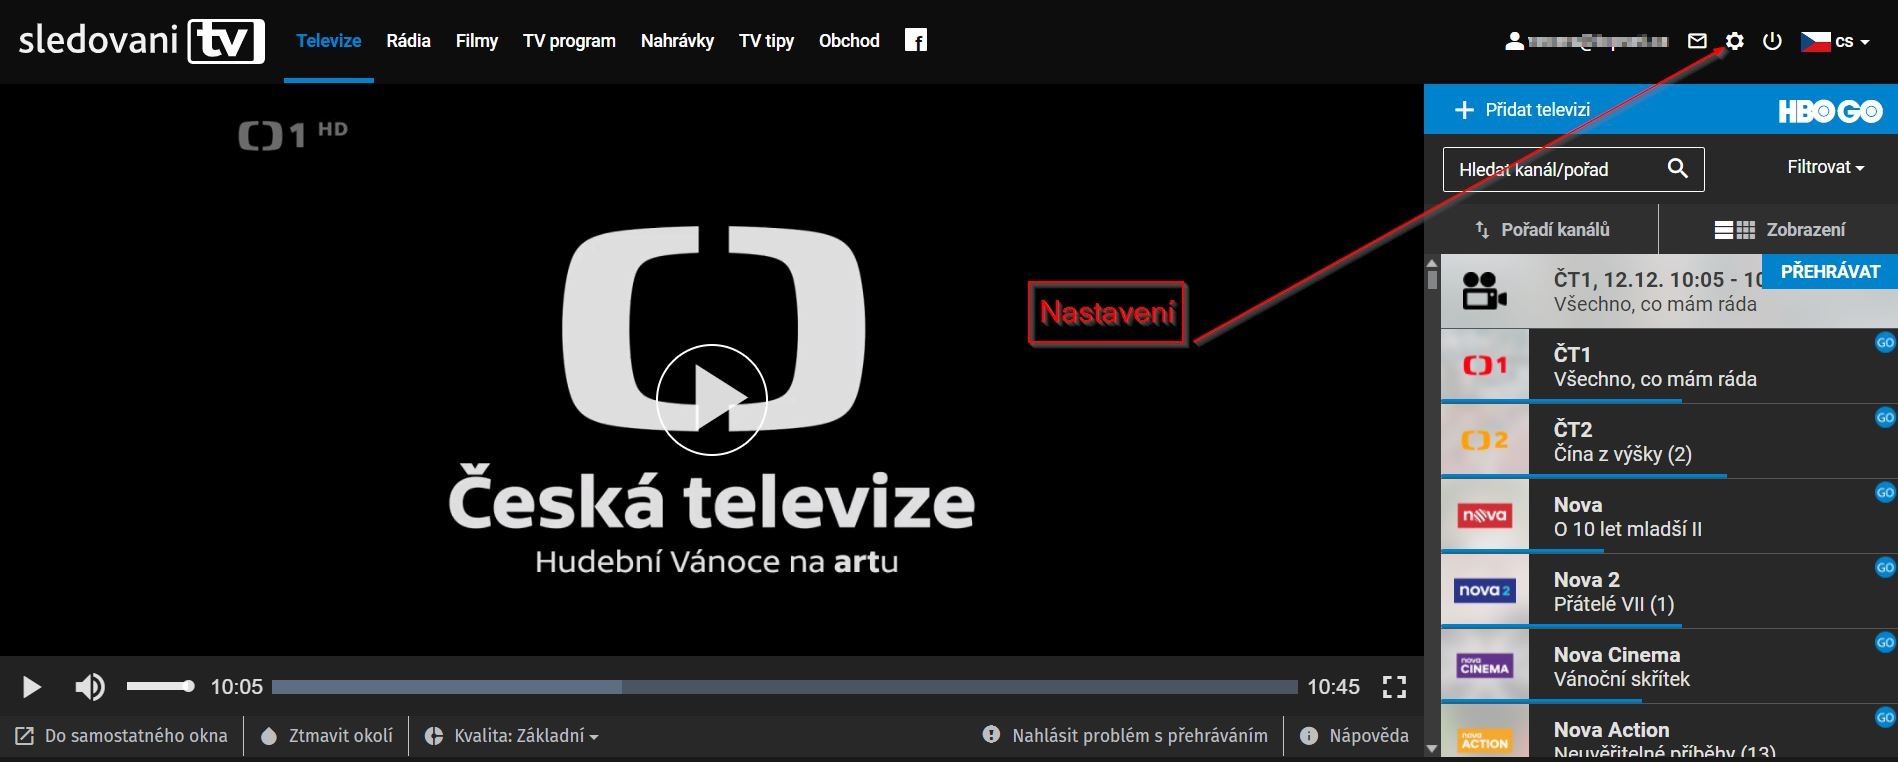Play video from the control bar
1898x762 pixels.
[31, 687]
